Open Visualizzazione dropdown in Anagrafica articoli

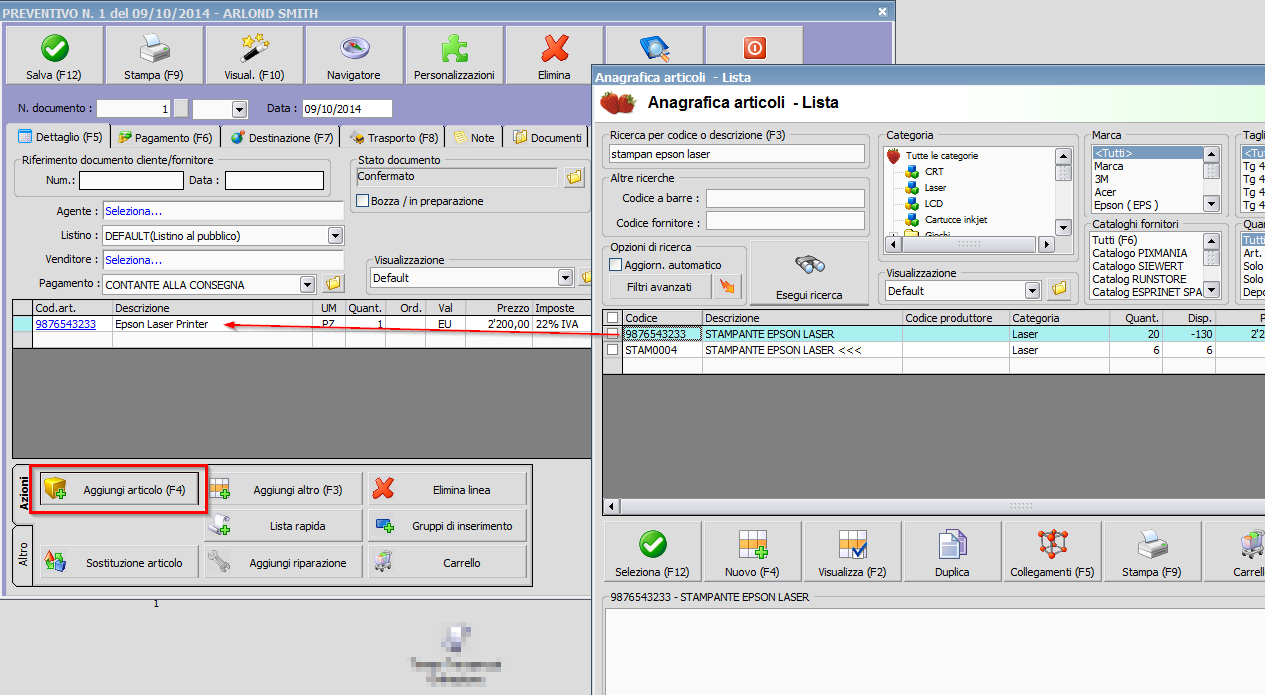click(x=1033, y=290)
